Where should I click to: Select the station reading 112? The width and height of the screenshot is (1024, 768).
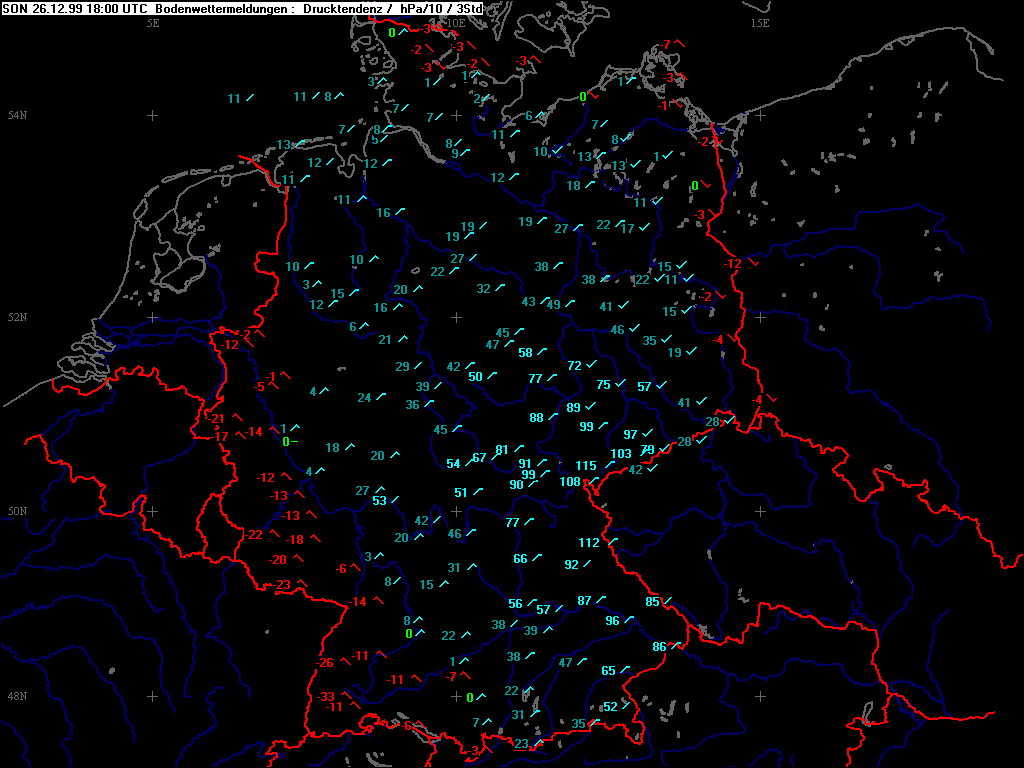point(589,543)
